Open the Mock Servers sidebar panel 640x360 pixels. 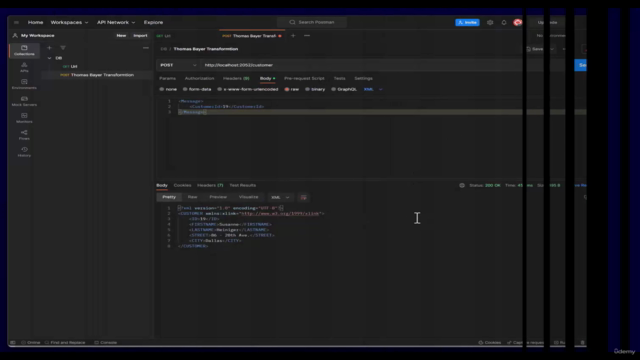coord(24,101)
